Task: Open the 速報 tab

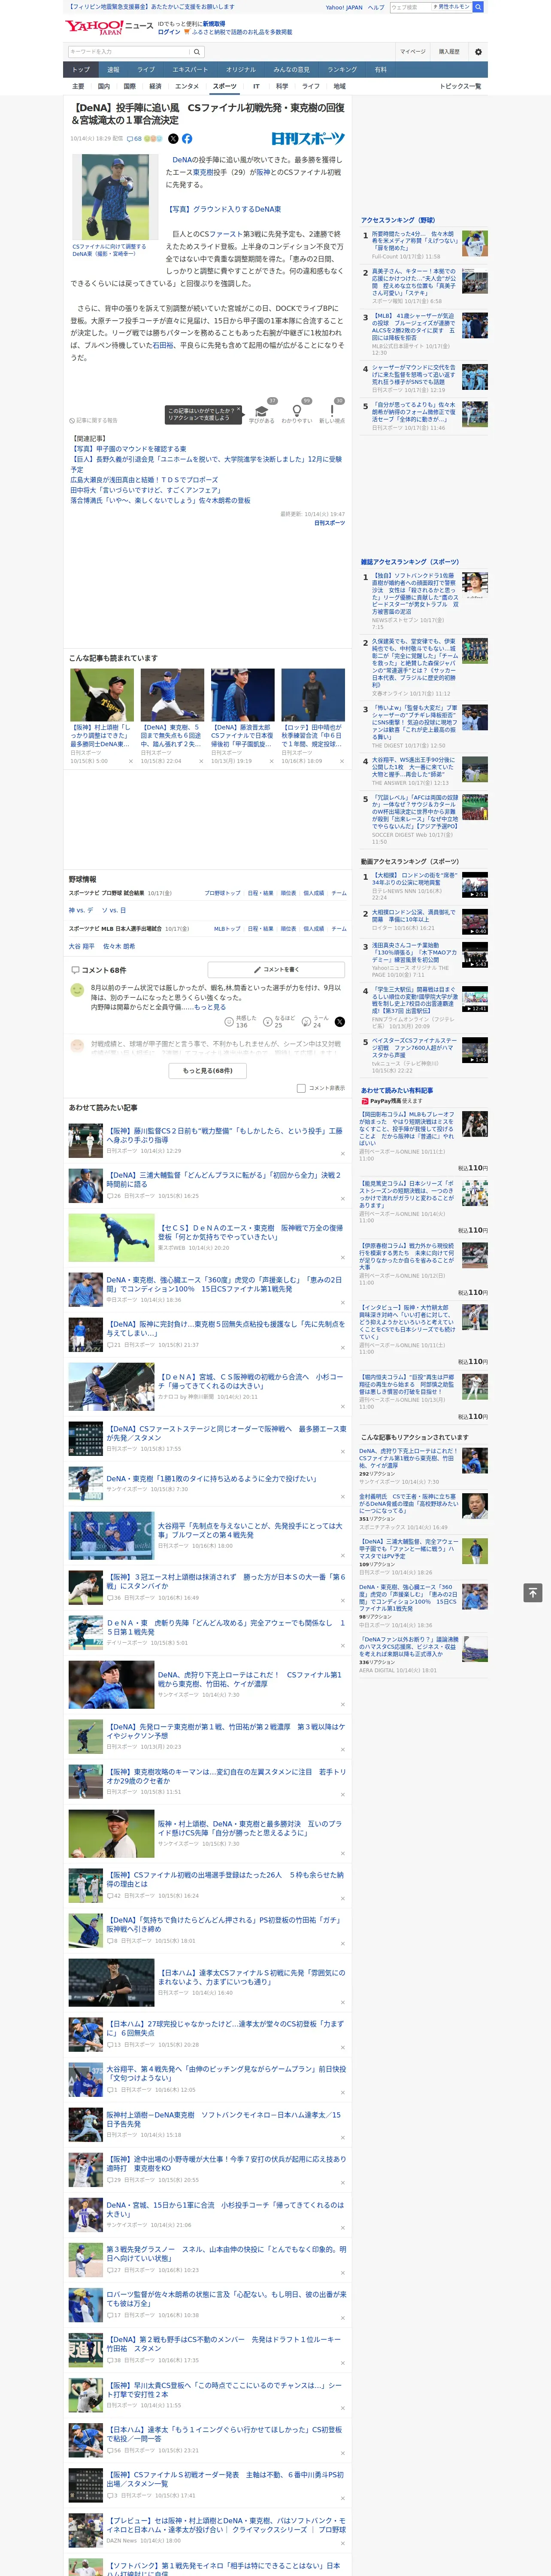Action: pos(113,70)
